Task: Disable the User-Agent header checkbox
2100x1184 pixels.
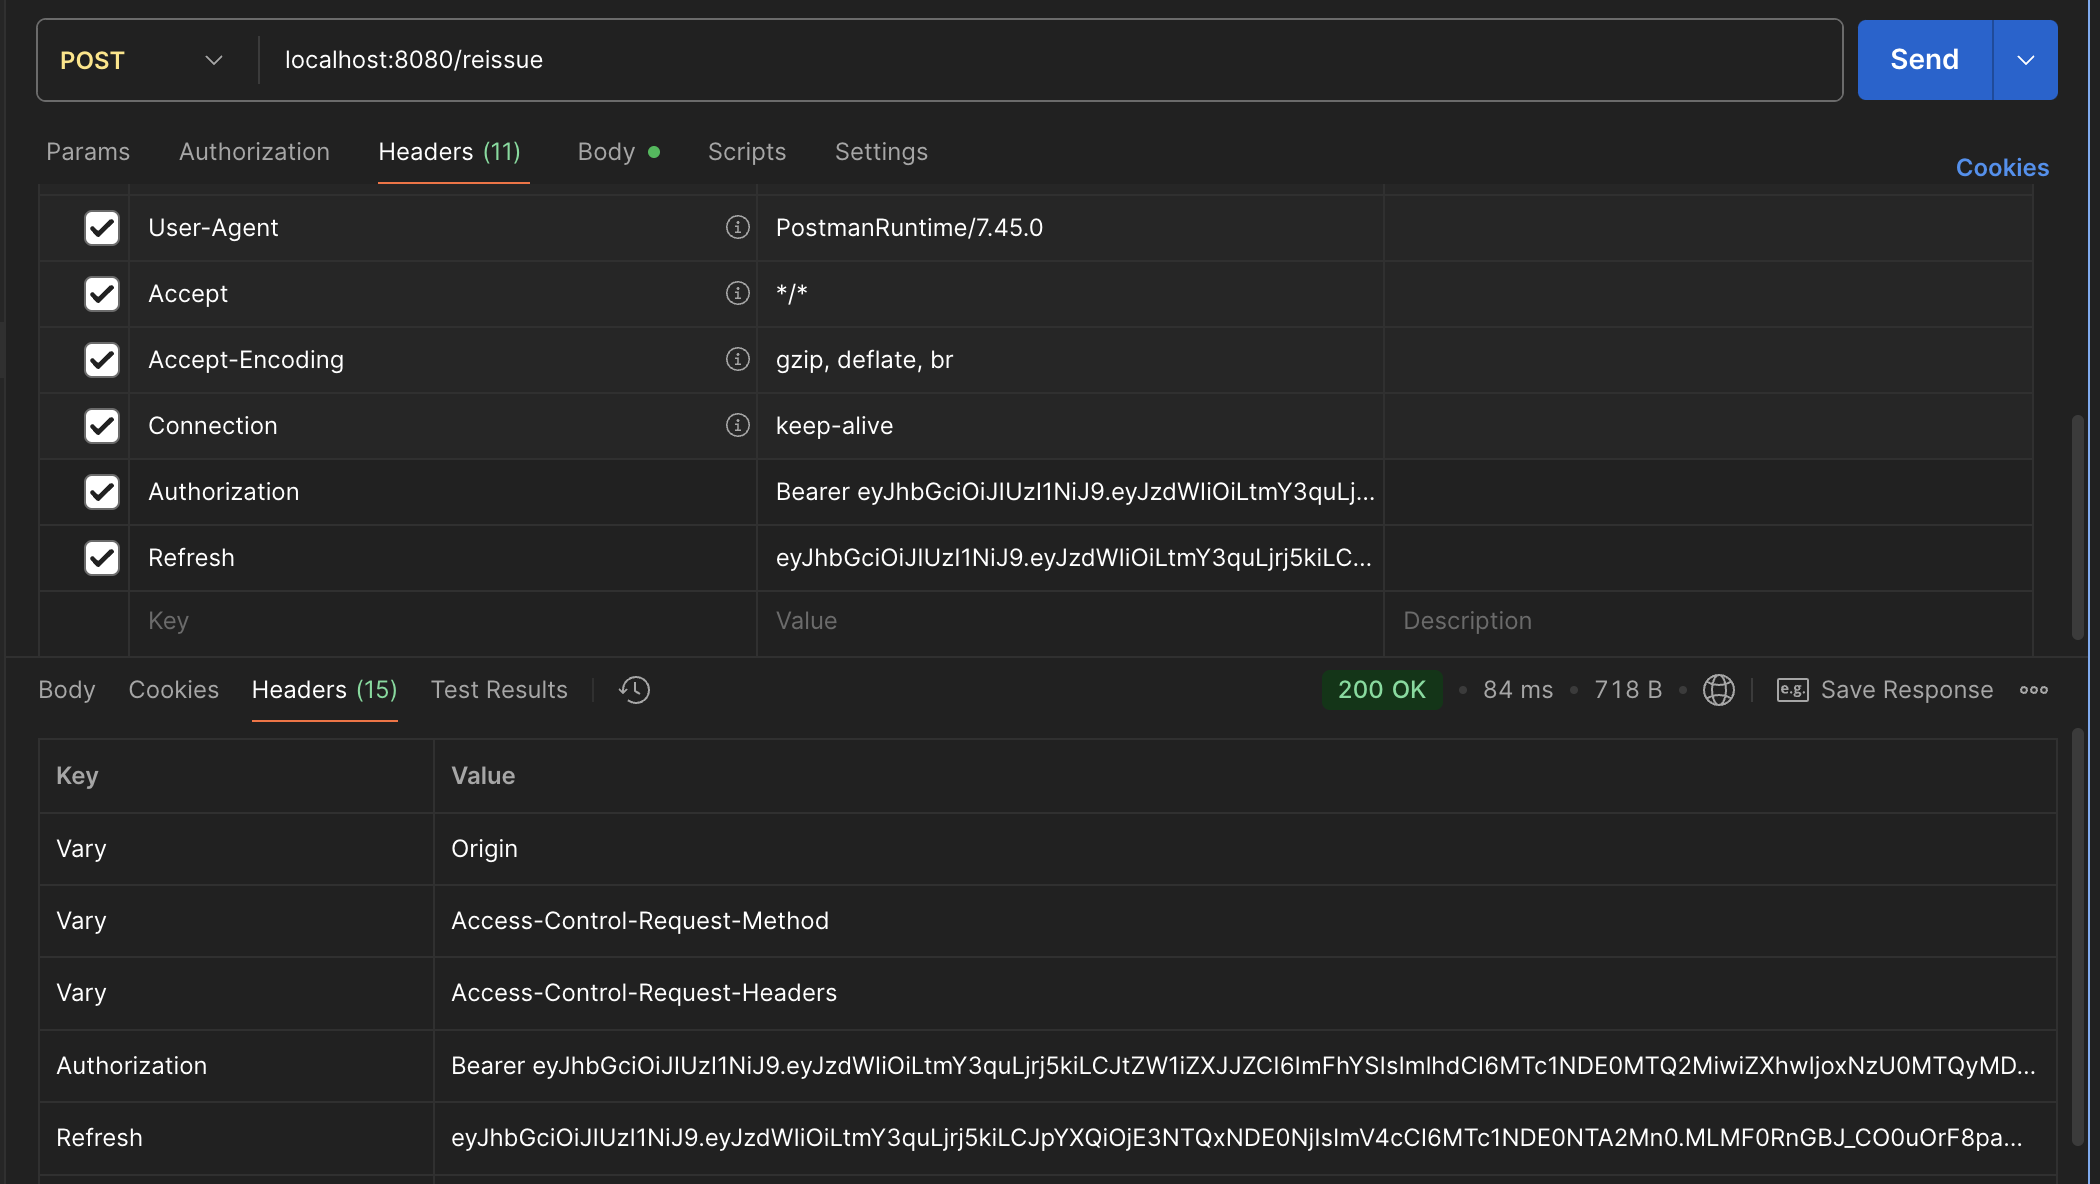Action: pyautogui.click(x=102, y=228)
